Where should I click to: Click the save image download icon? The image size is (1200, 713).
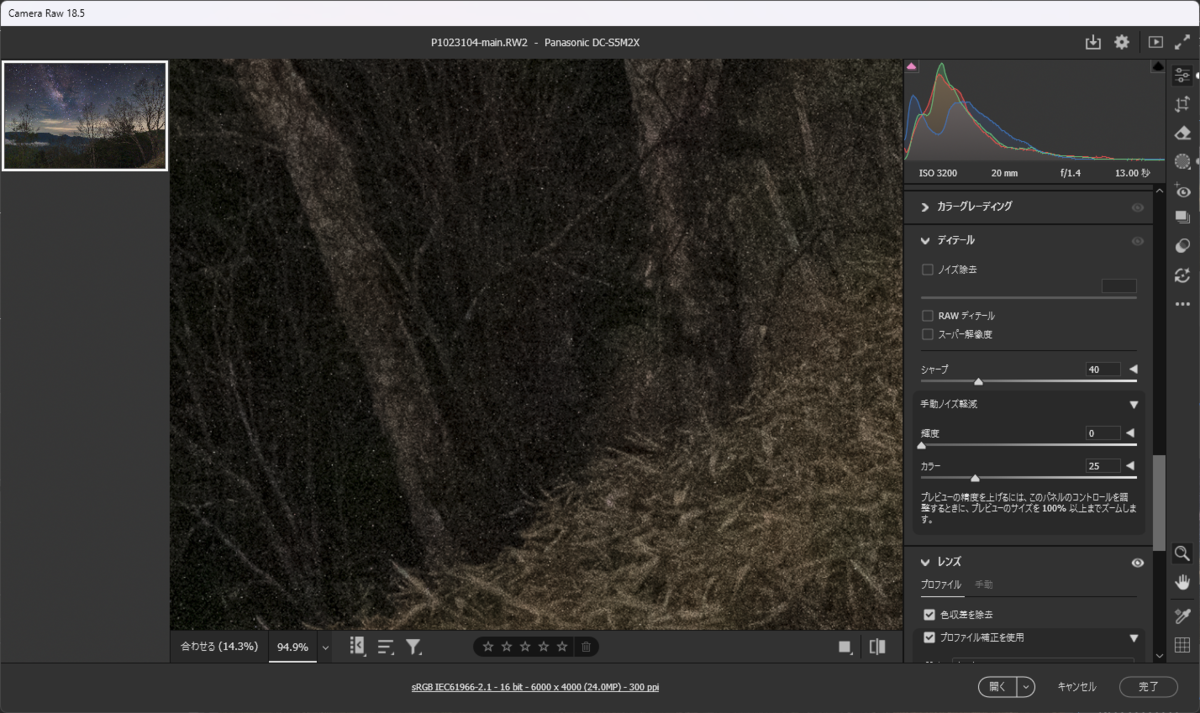coord(1093,42)
